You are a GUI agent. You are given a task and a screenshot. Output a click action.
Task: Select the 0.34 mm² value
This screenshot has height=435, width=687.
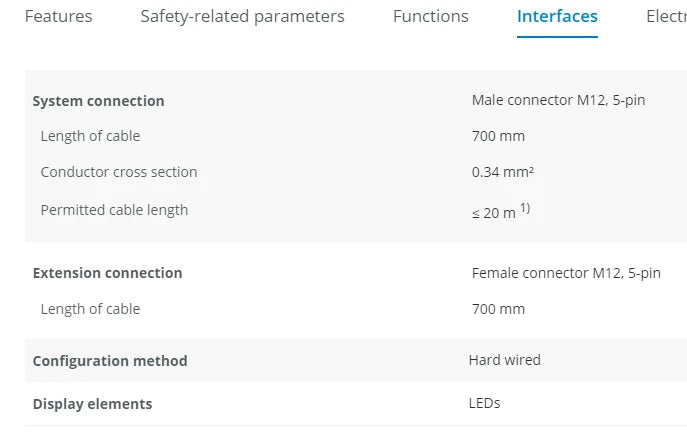[502, 172]
